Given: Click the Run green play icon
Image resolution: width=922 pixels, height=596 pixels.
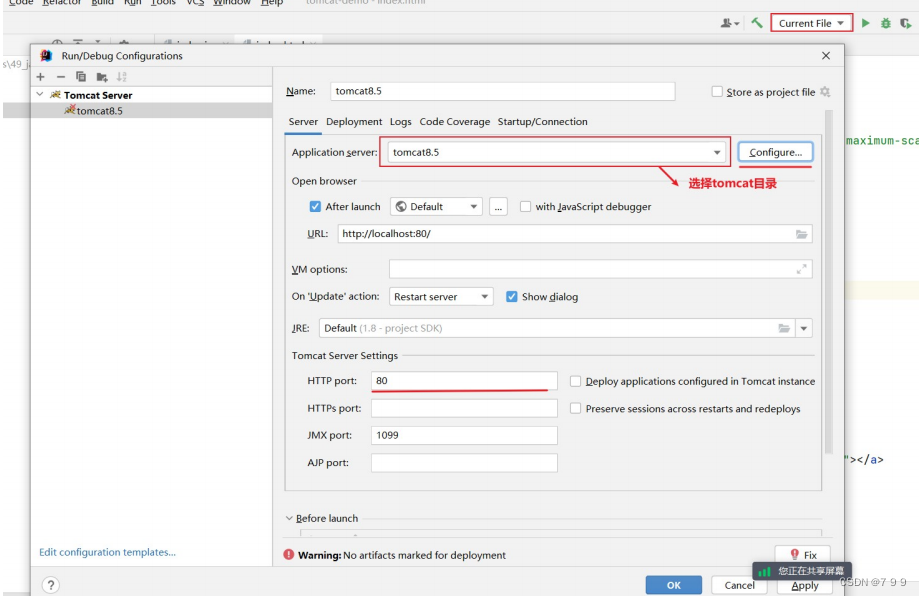Looking at the screenshot, I should 866,24.
